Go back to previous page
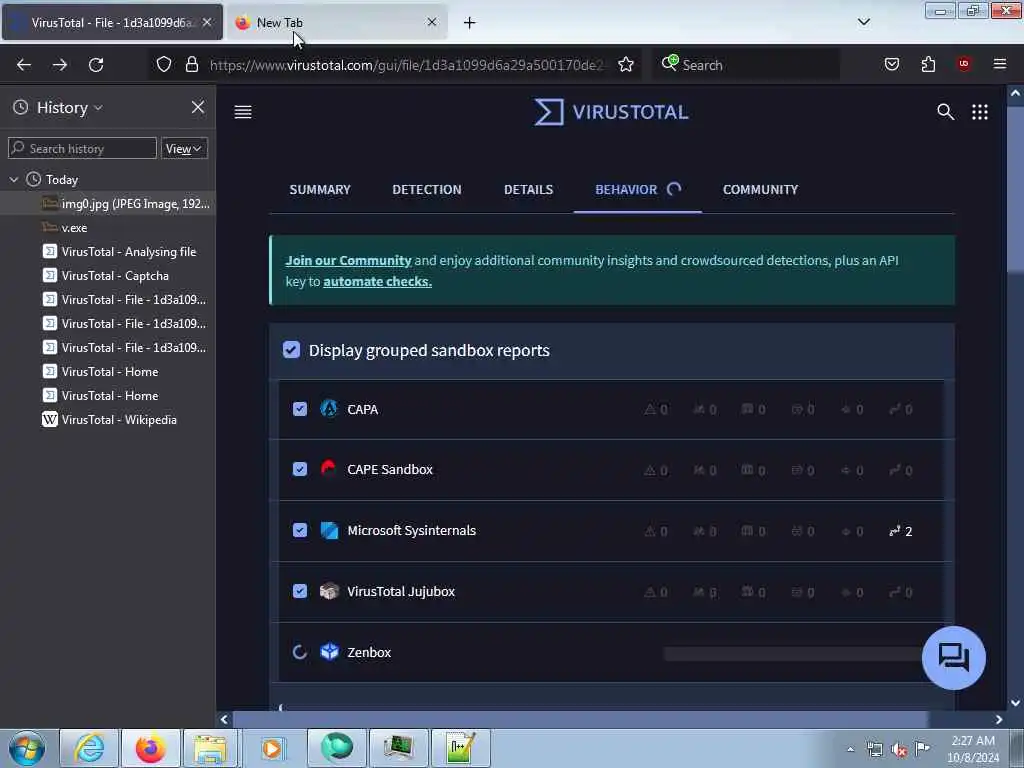 (x=24, y=65)
